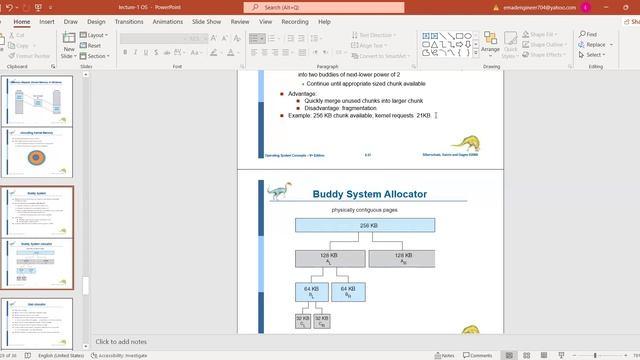Open the Animations tab
Viewport: 640px width, 360px height.
point(167,22)
